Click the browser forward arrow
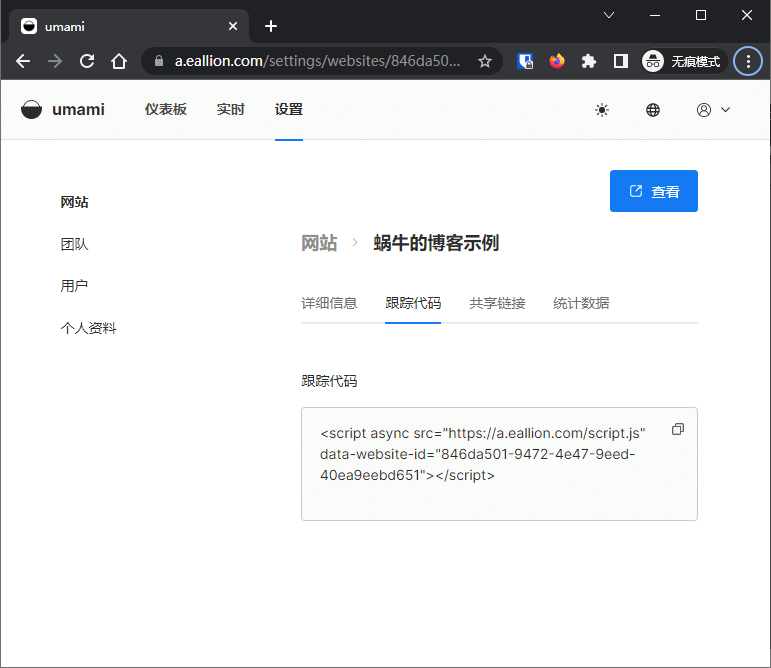Screen dimensions: 771x668 pyautogui.click(x=55, y=61)
